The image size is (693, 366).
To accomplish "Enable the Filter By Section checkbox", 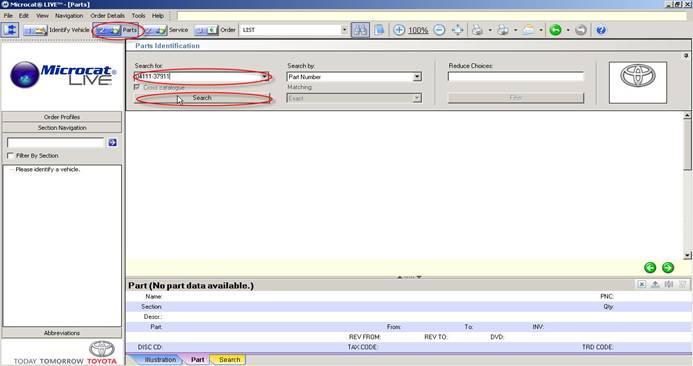I will click(11, 156).
